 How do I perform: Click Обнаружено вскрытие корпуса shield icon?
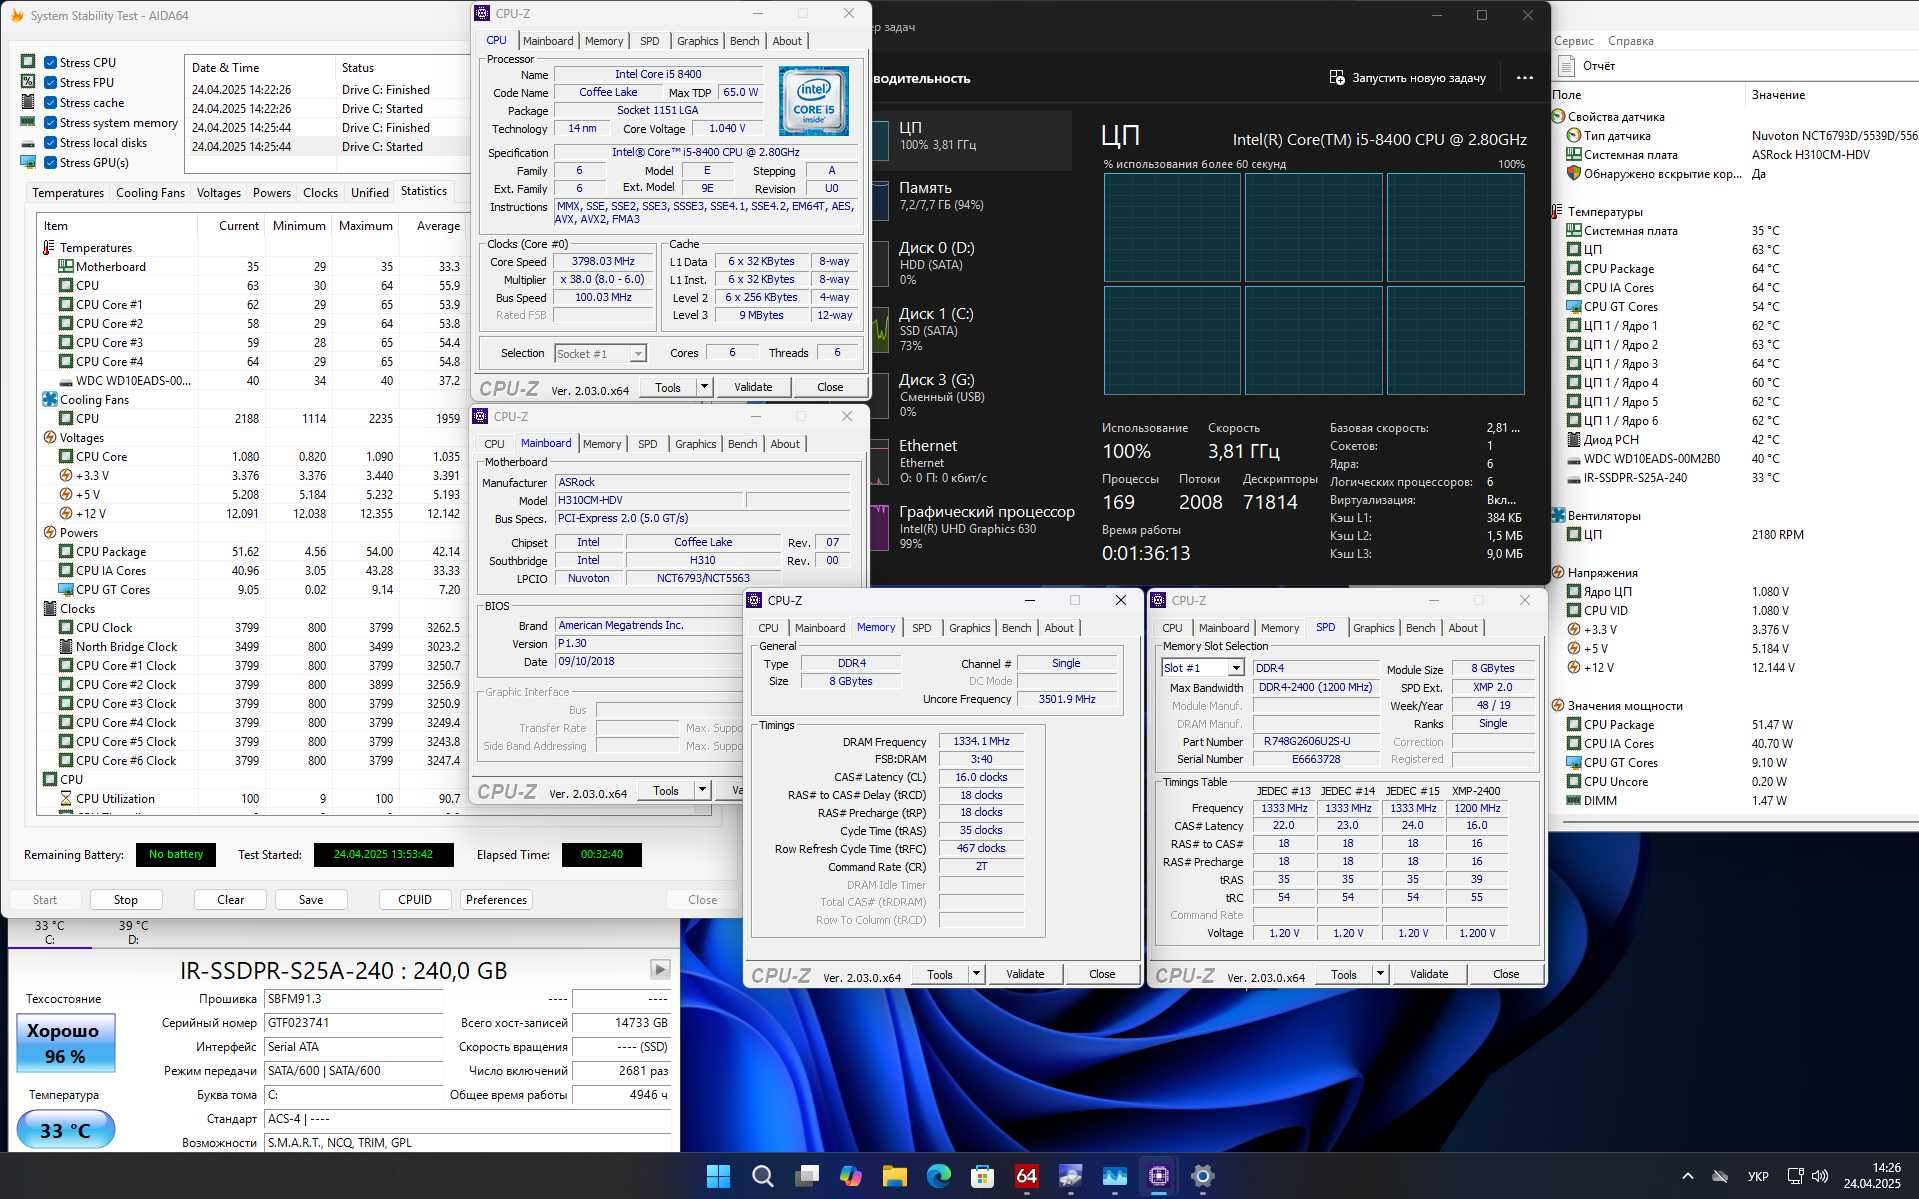pyautogui.click(x=1573, y=173)
